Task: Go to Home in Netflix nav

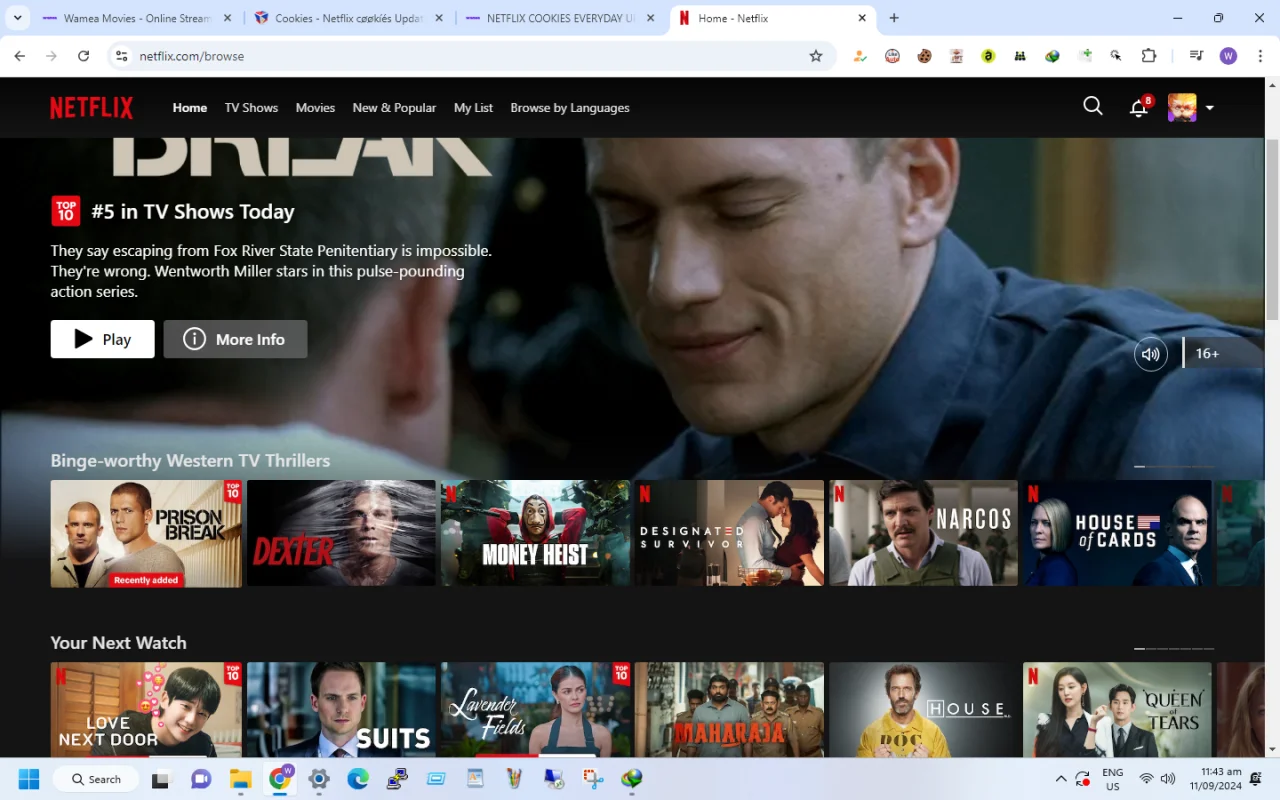Action: click(x=190, y=108)
